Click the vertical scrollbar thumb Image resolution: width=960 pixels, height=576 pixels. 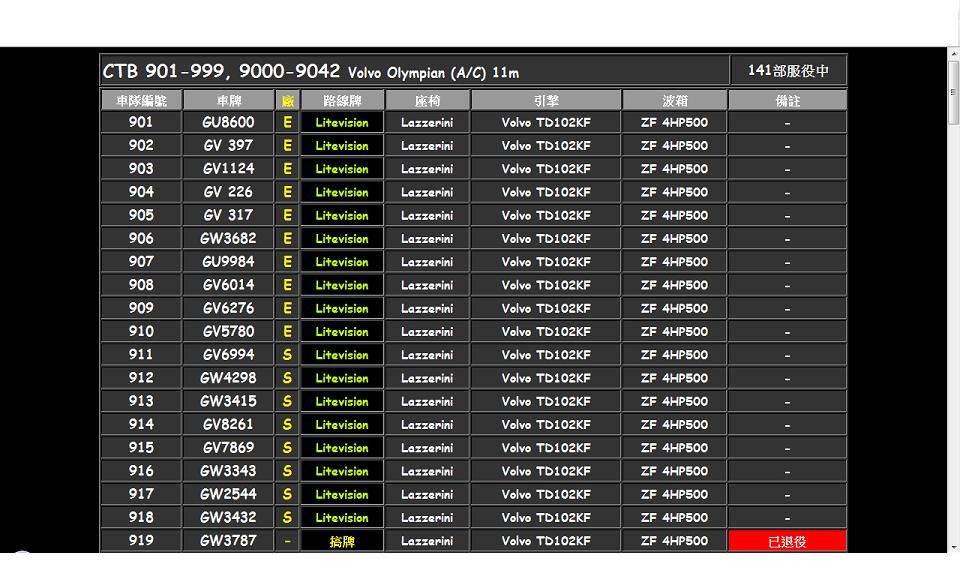click(953, 92)
